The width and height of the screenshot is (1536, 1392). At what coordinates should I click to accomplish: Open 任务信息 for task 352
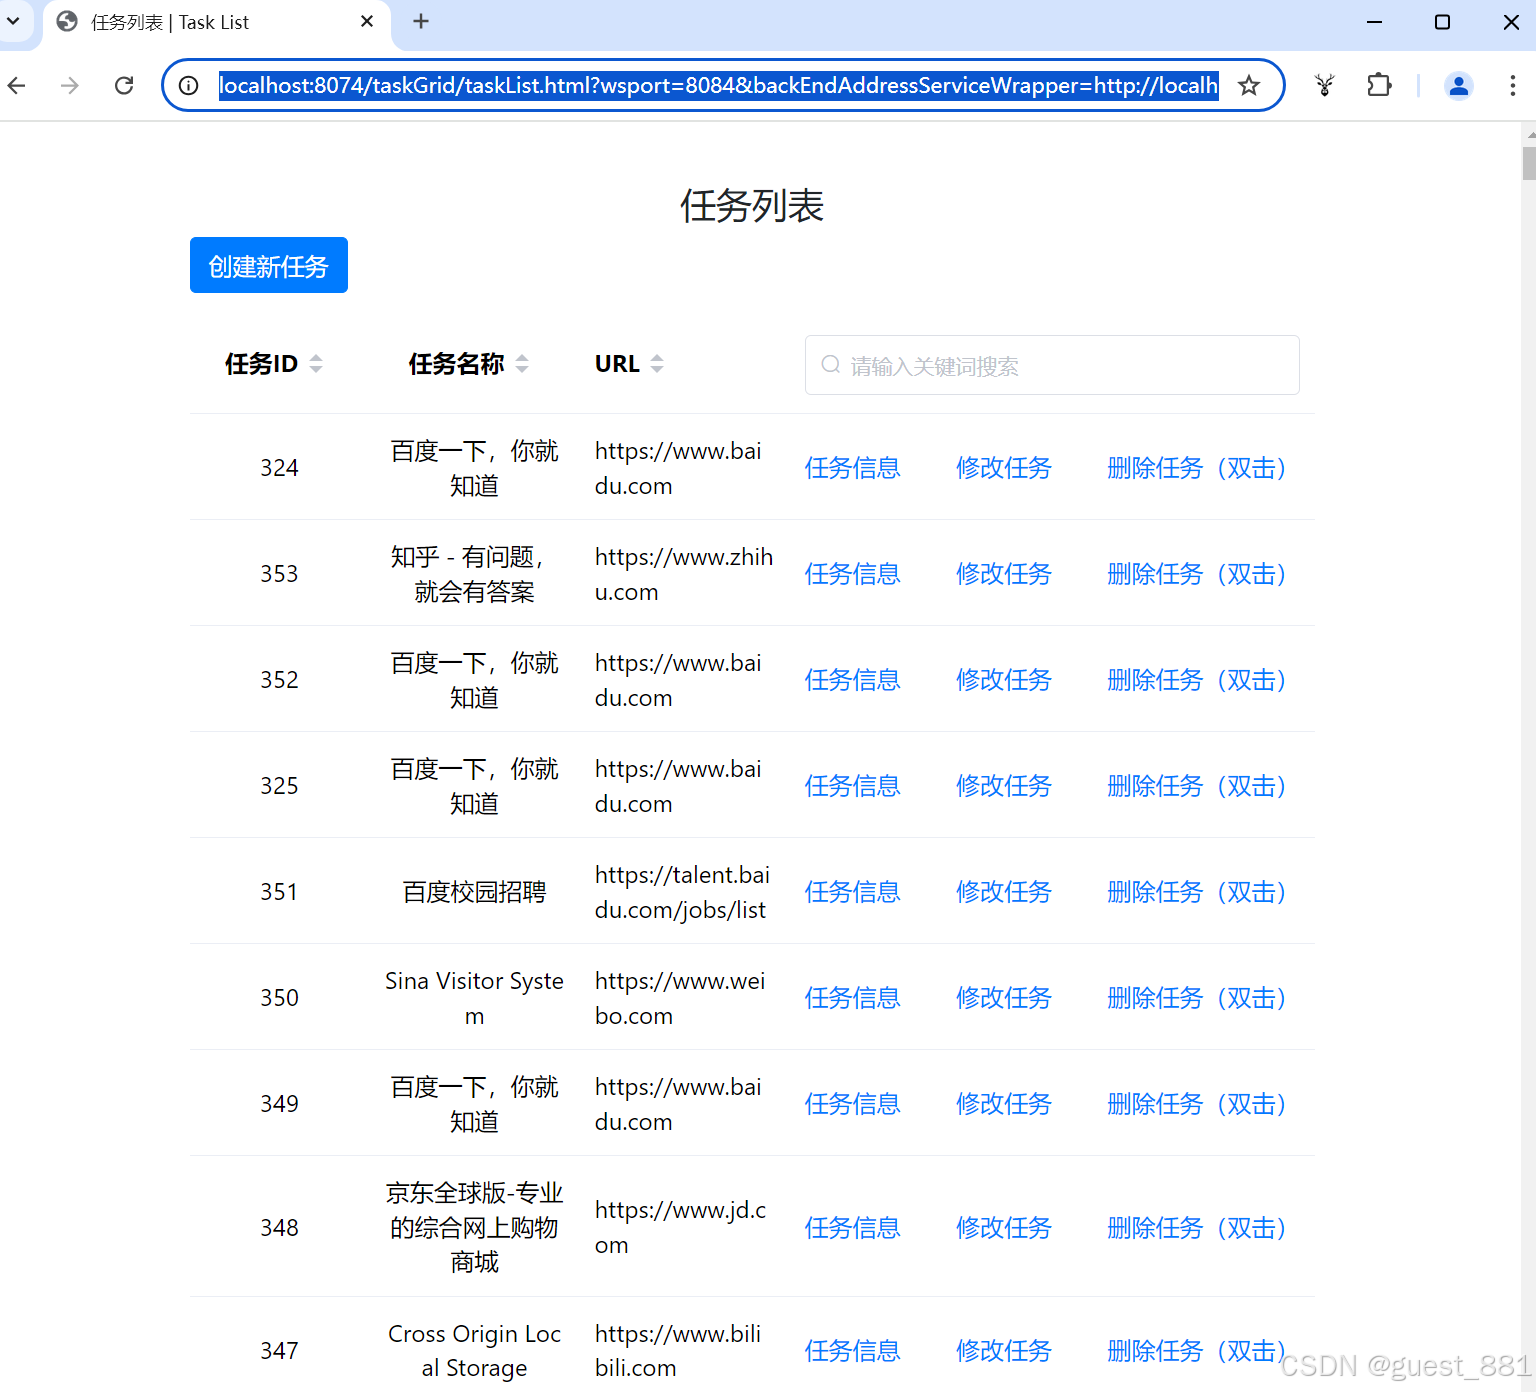tap(853, 680)
